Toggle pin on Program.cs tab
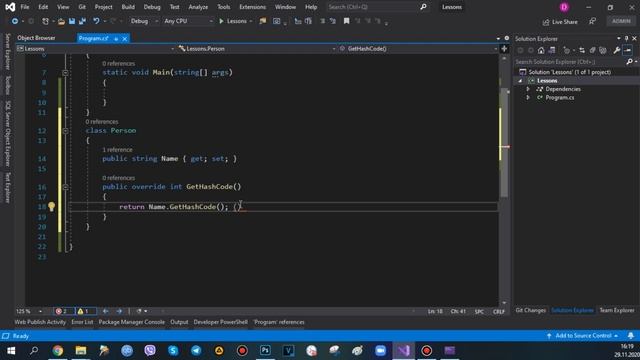This screenshot has height=360, width=640. point(116,38)
